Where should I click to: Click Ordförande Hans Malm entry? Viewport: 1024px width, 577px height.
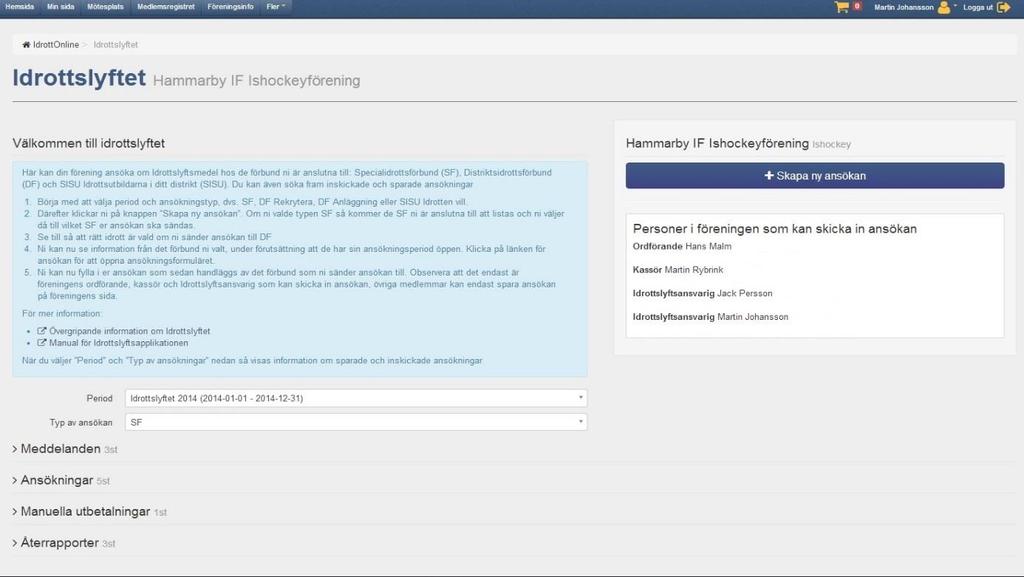[682, 246]
